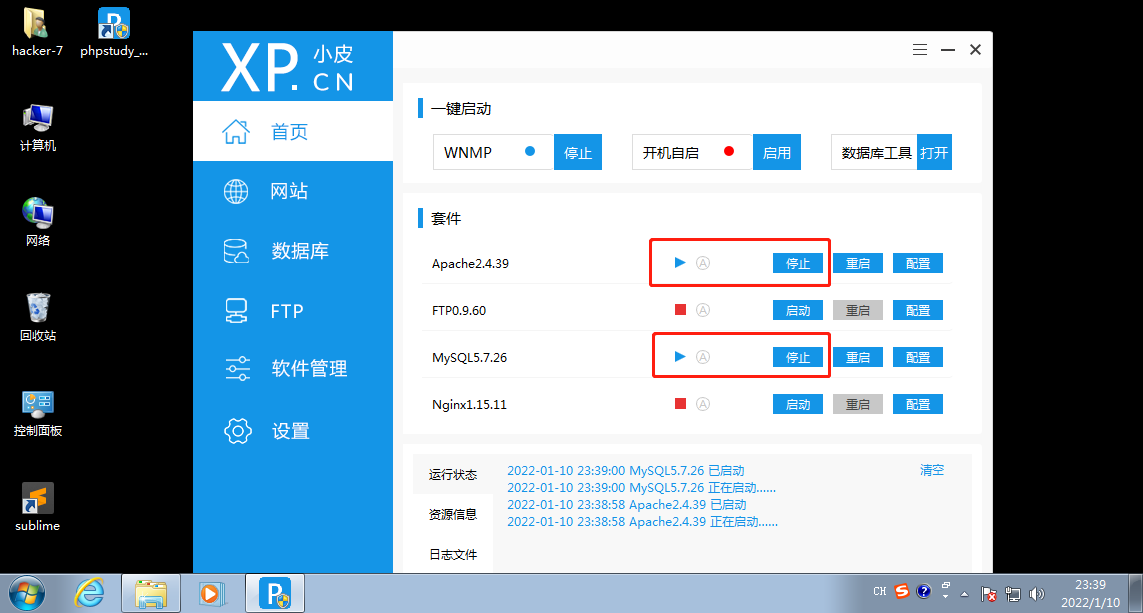Restart MySQL5.7.26 with 重启
This screenshot has height=613, width=1143.
(x=858, y=357)
